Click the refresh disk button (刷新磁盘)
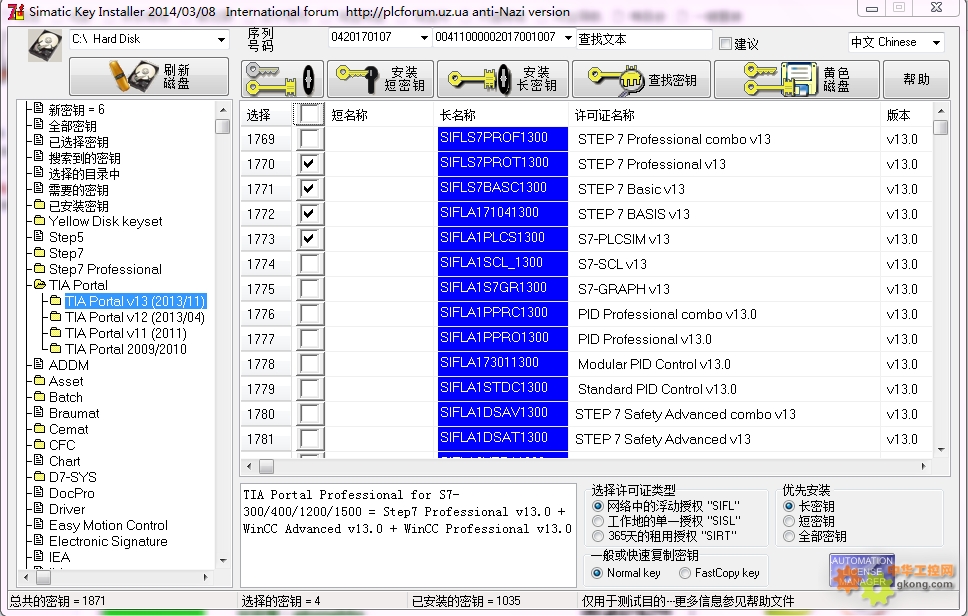968x616 pixels. (149, 77)
